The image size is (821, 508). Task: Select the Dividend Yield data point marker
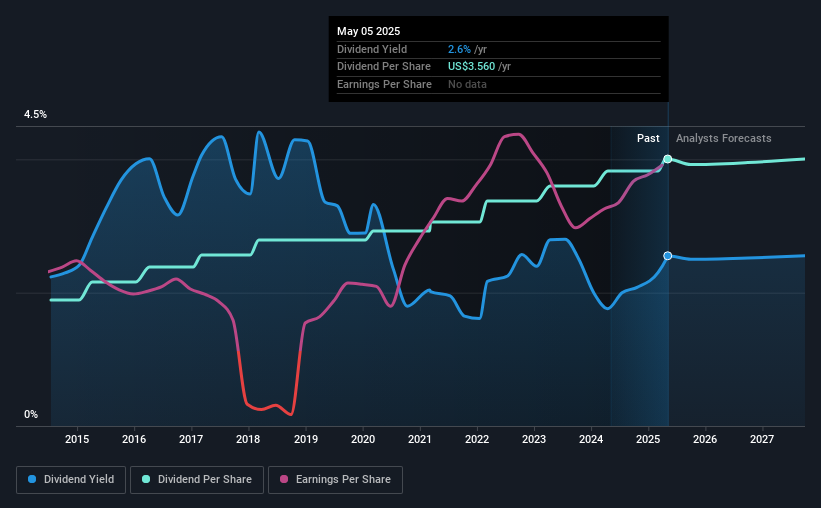click(x=668, y=256)
